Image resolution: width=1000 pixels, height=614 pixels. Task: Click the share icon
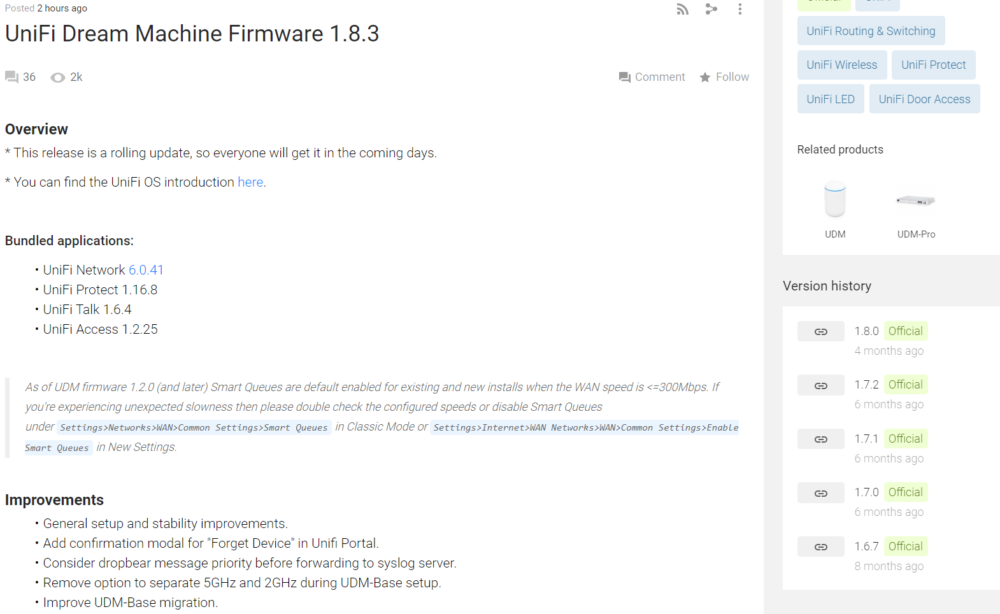[x=710, y=9]
